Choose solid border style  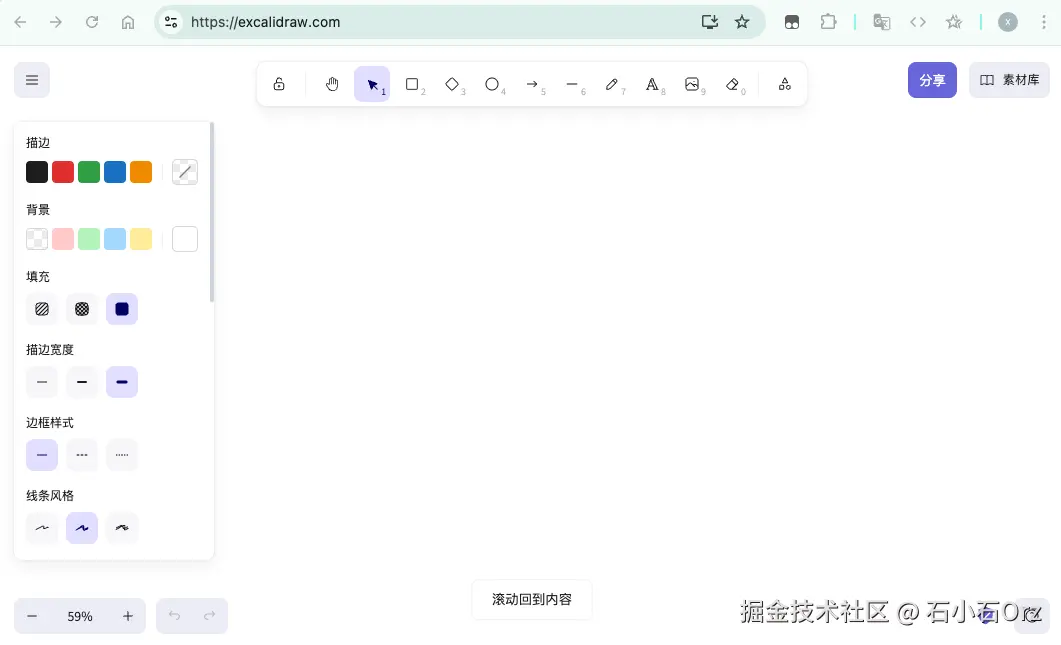pyautogui.click(x=42, y=455)
